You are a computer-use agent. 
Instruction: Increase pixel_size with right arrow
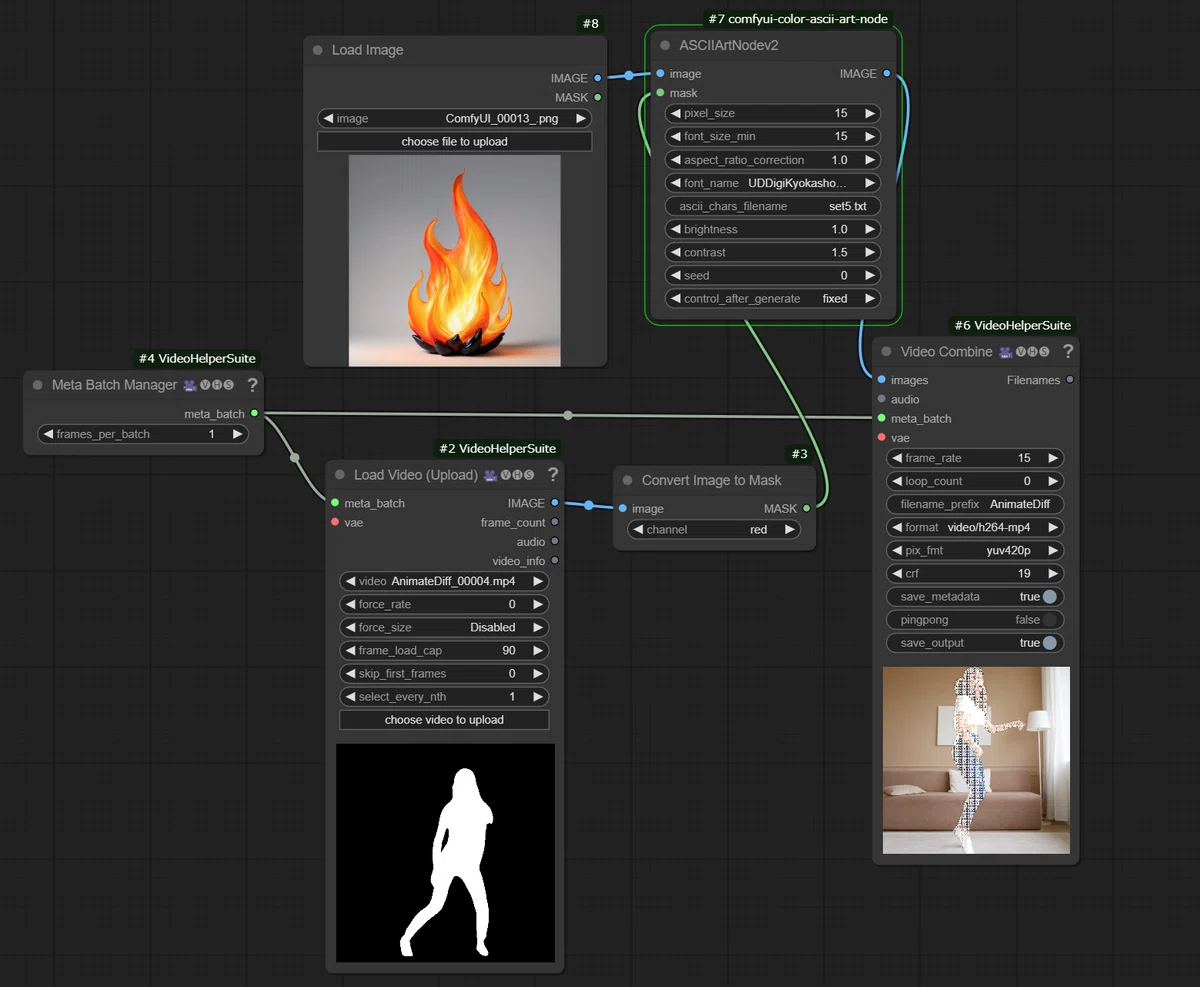tap(870, 114)
